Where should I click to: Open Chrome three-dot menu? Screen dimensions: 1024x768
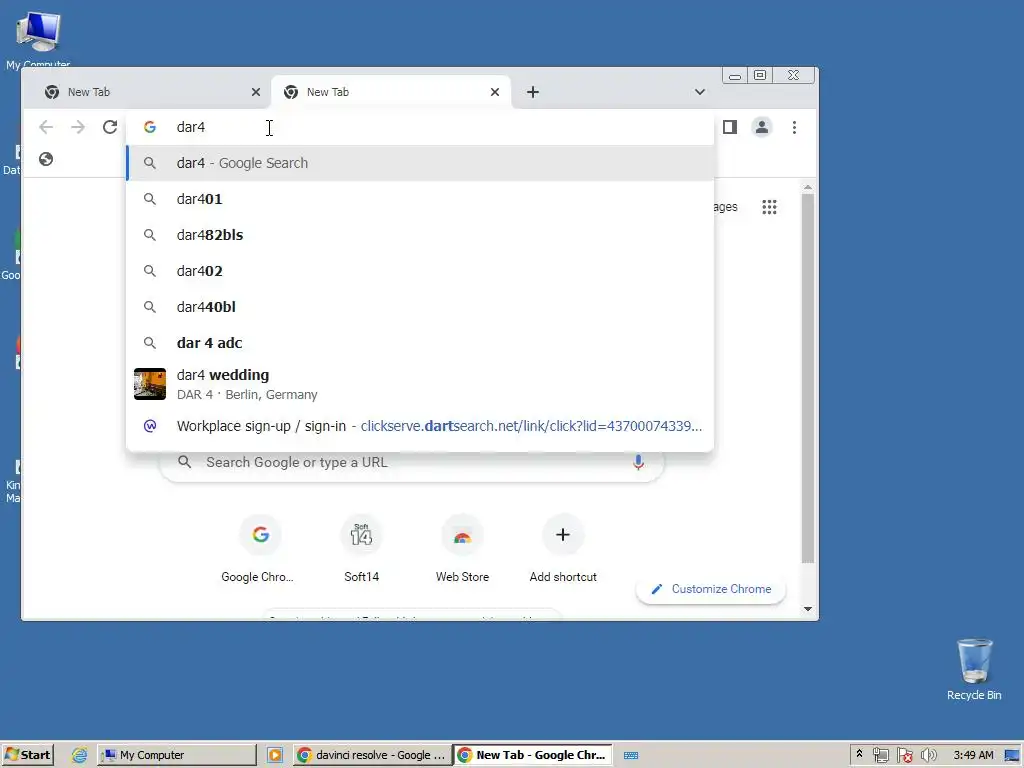(794, 127)
